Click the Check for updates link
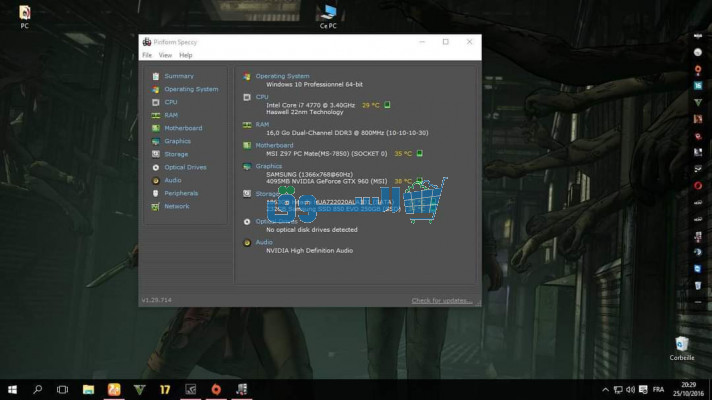Viewport: 712px width, 400px height. pos(441,300)
